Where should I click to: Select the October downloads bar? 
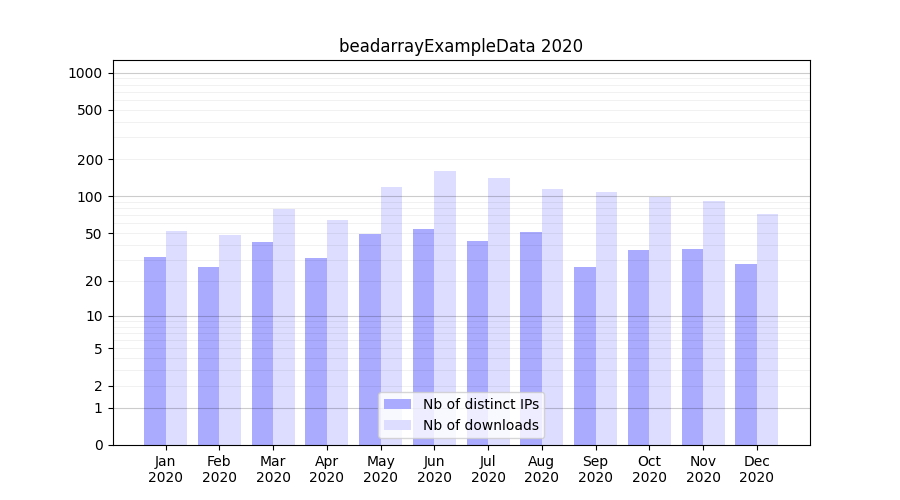click(x=660, y=320)
